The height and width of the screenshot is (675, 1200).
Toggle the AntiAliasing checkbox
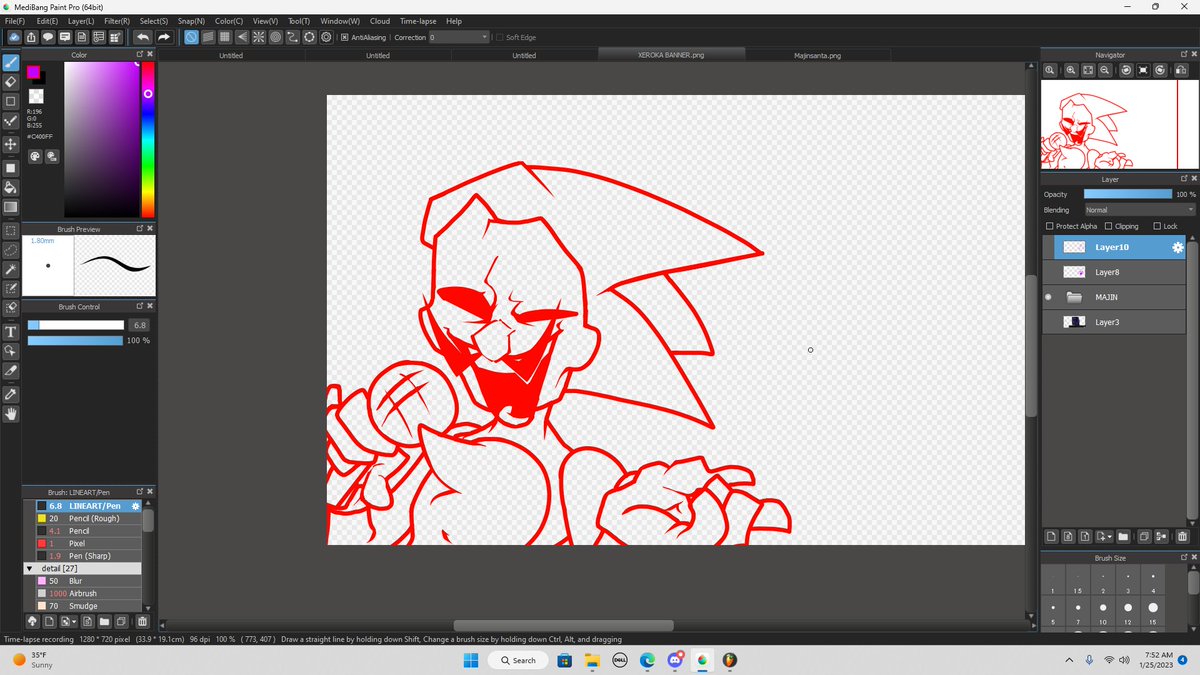[345, 37]
